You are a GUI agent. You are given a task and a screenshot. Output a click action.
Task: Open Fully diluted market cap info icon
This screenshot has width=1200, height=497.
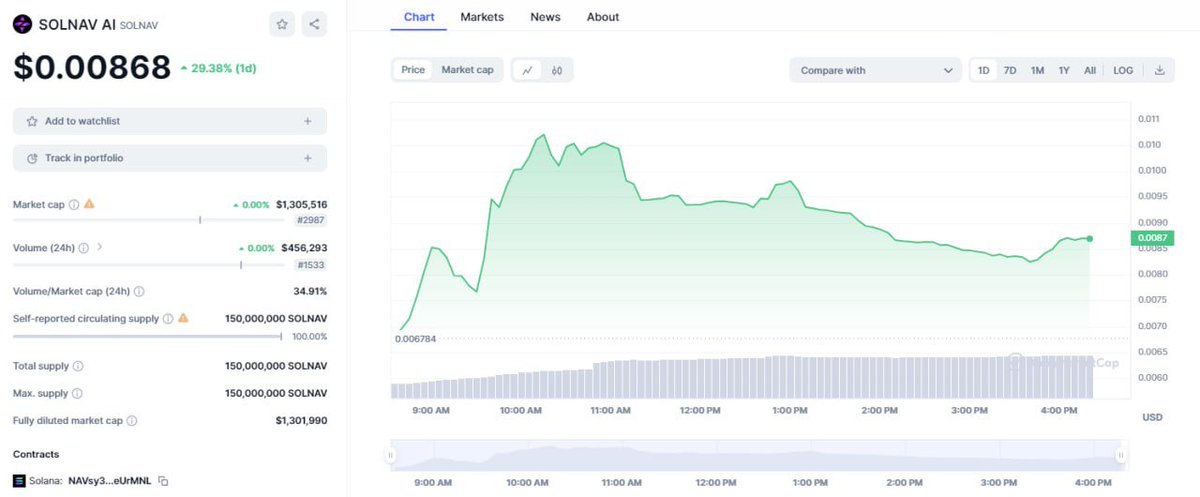[131, 421]
